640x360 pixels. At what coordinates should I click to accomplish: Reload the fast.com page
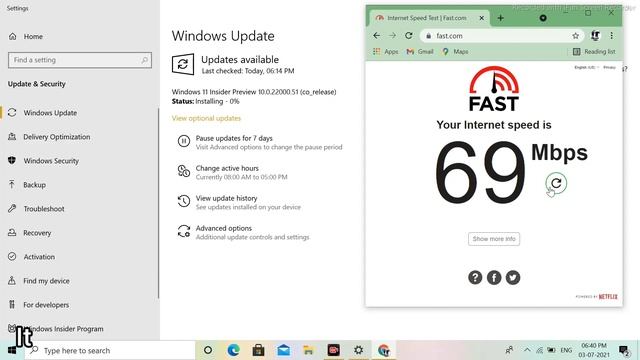click(x=409, y=36)
